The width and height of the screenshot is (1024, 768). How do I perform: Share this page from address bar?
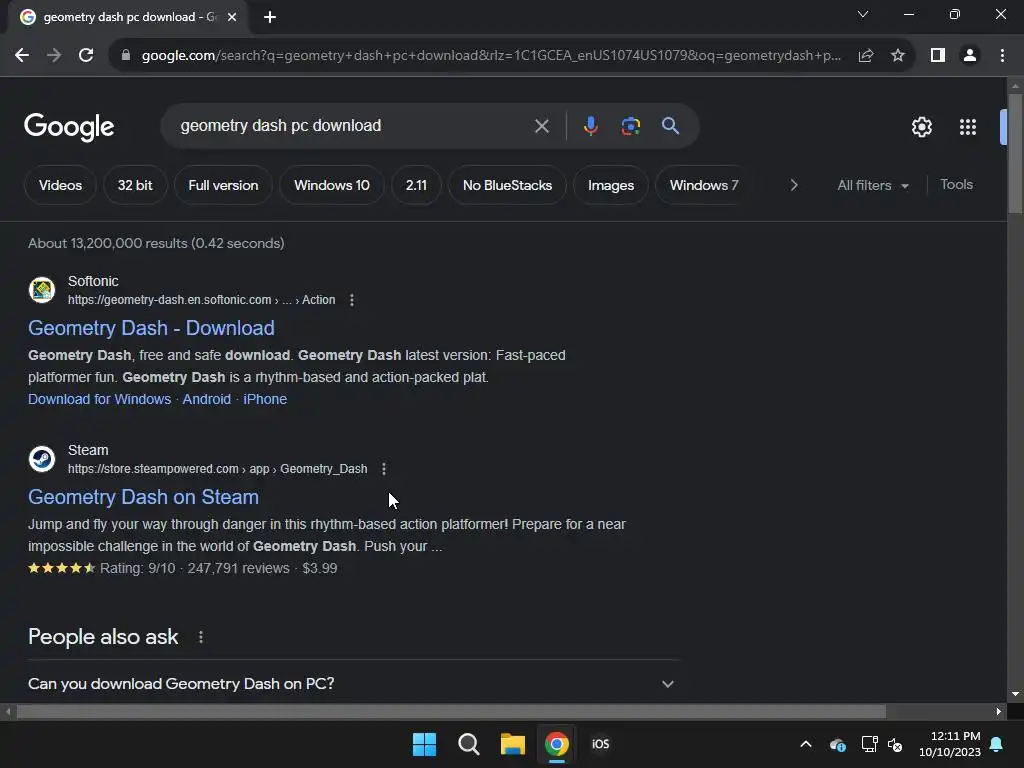tap(866, 56)
